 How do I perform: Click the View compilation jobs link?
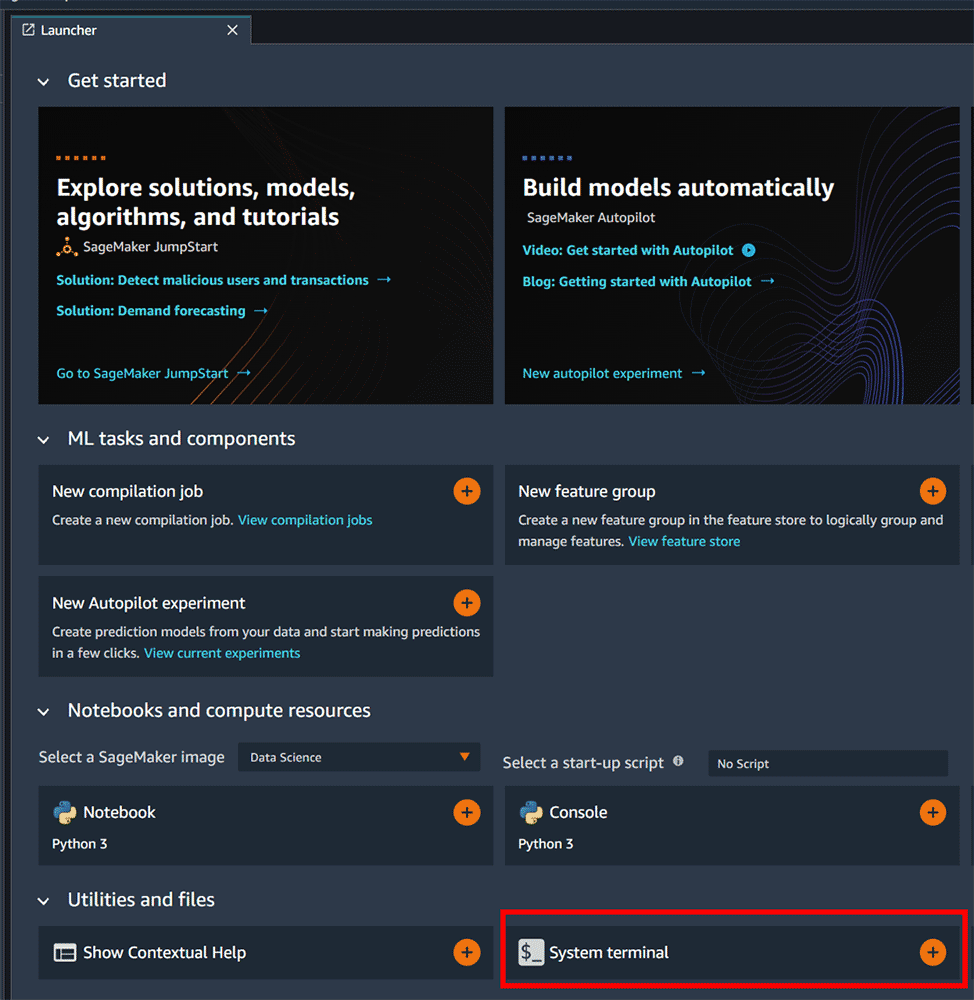point(305,520)
